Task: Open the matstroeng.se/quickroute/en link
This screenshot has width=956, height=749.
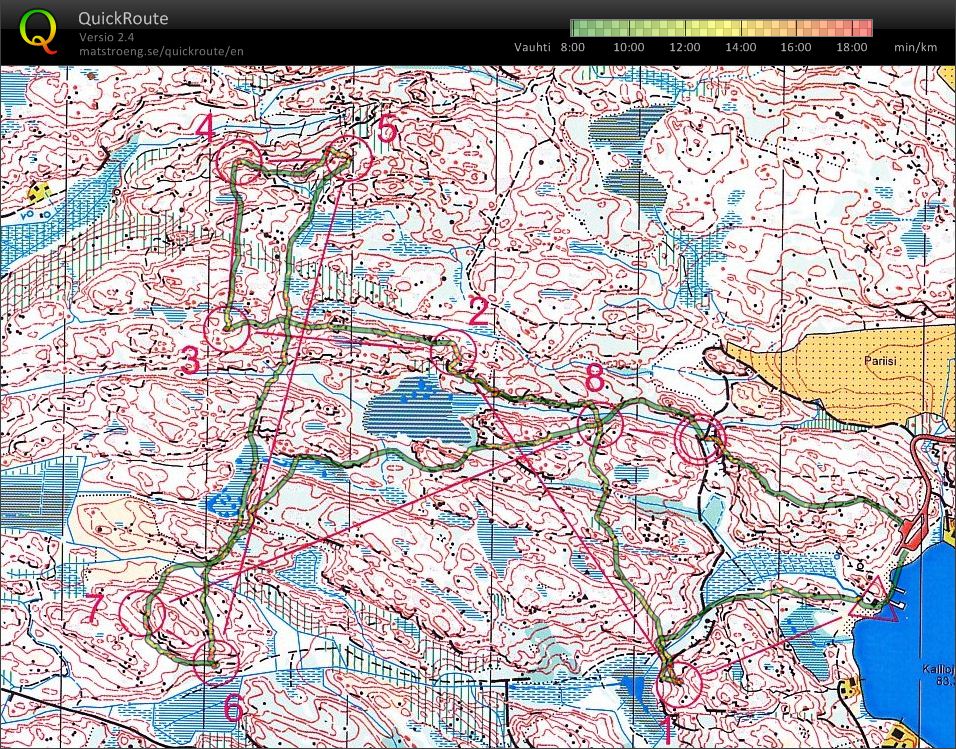Action: pos(161,51)
